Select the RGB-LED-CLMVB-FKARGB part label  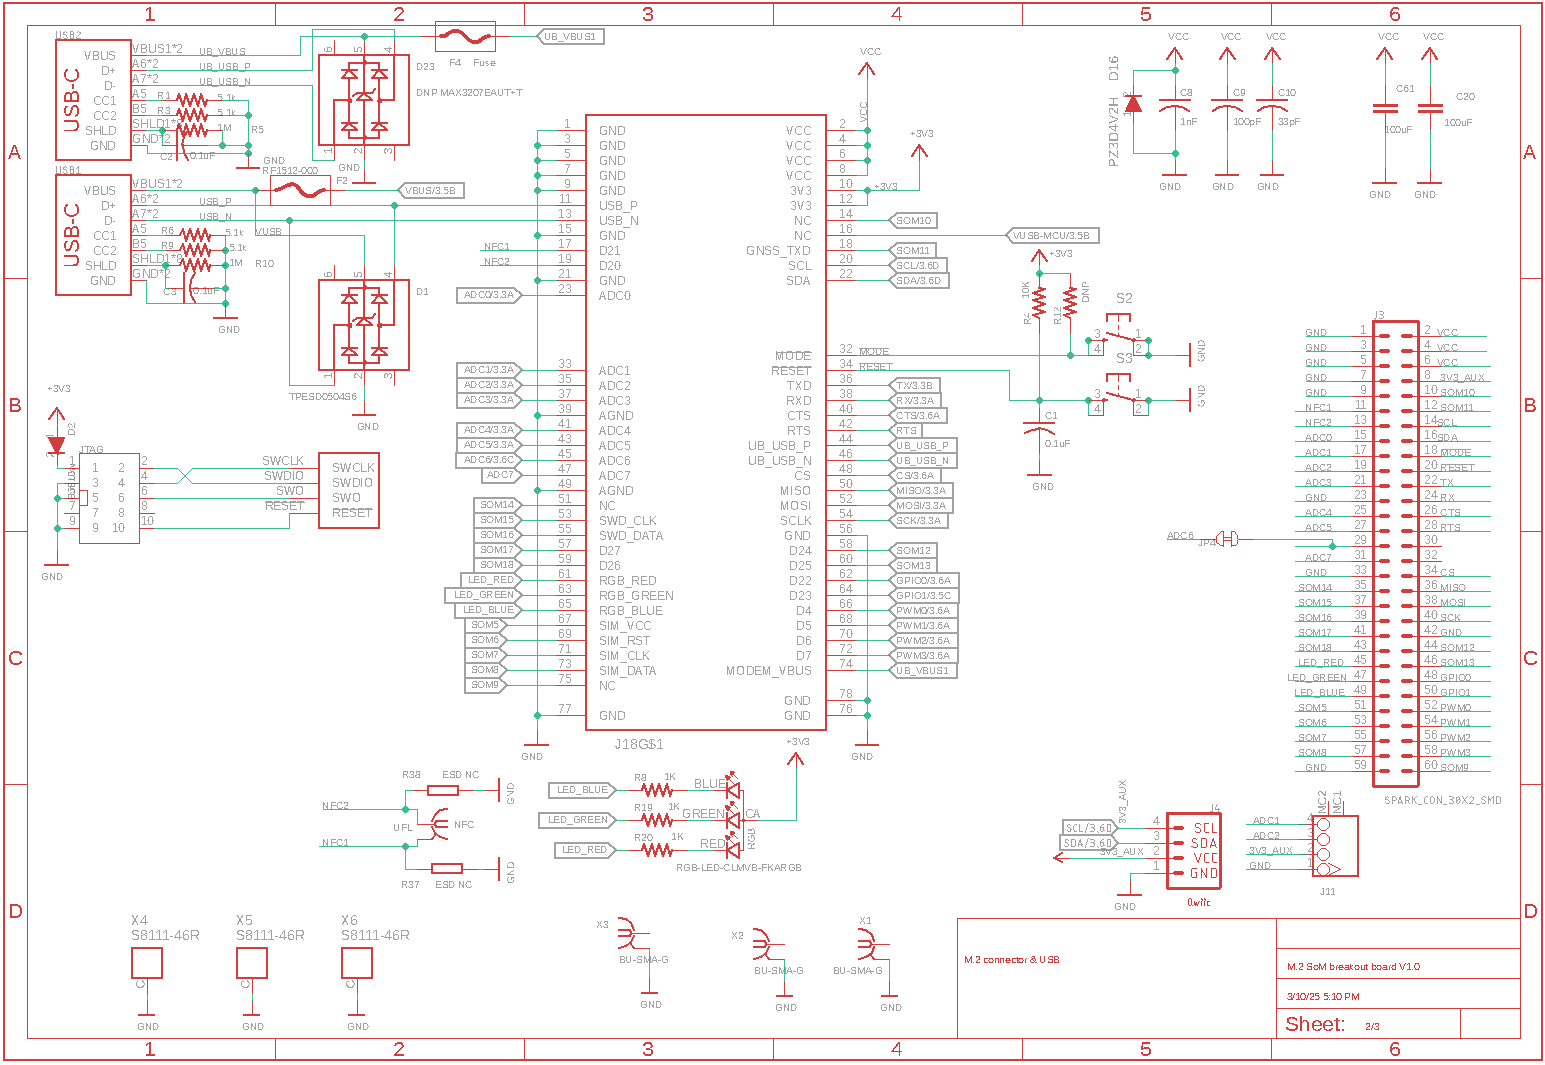739,868
